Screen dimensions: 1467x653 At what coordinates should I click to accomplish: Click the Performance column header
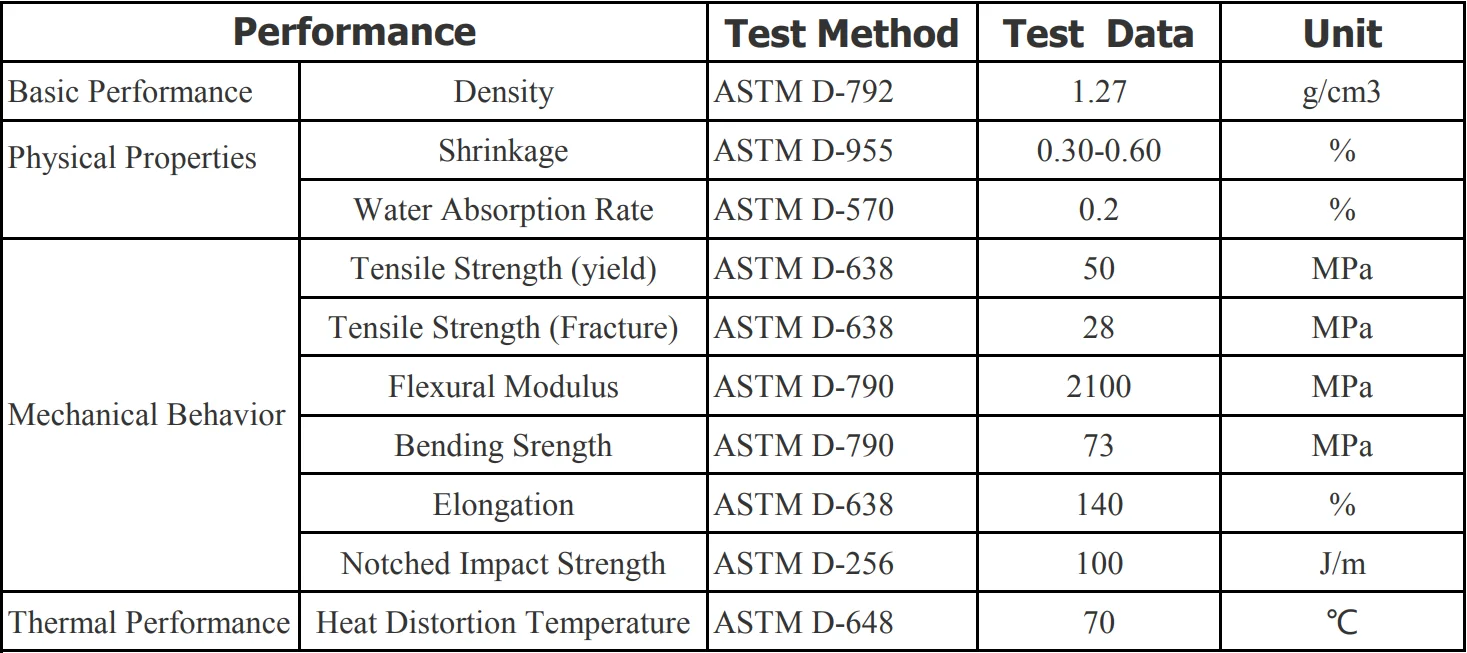(x=354, y=32)
